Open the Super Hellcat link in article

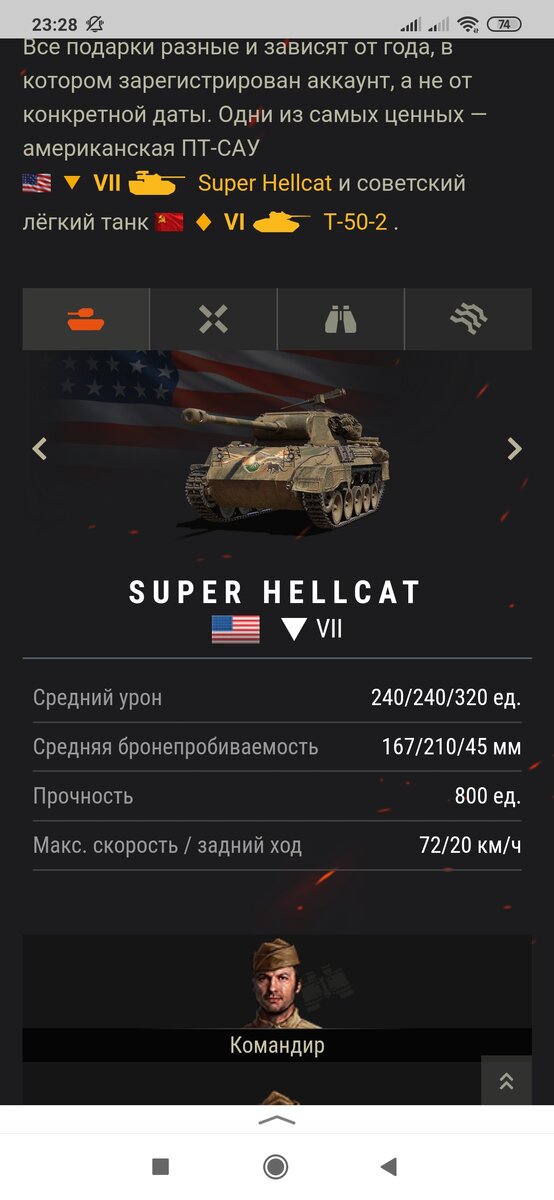pyautogui.click(x=265, y=184)
